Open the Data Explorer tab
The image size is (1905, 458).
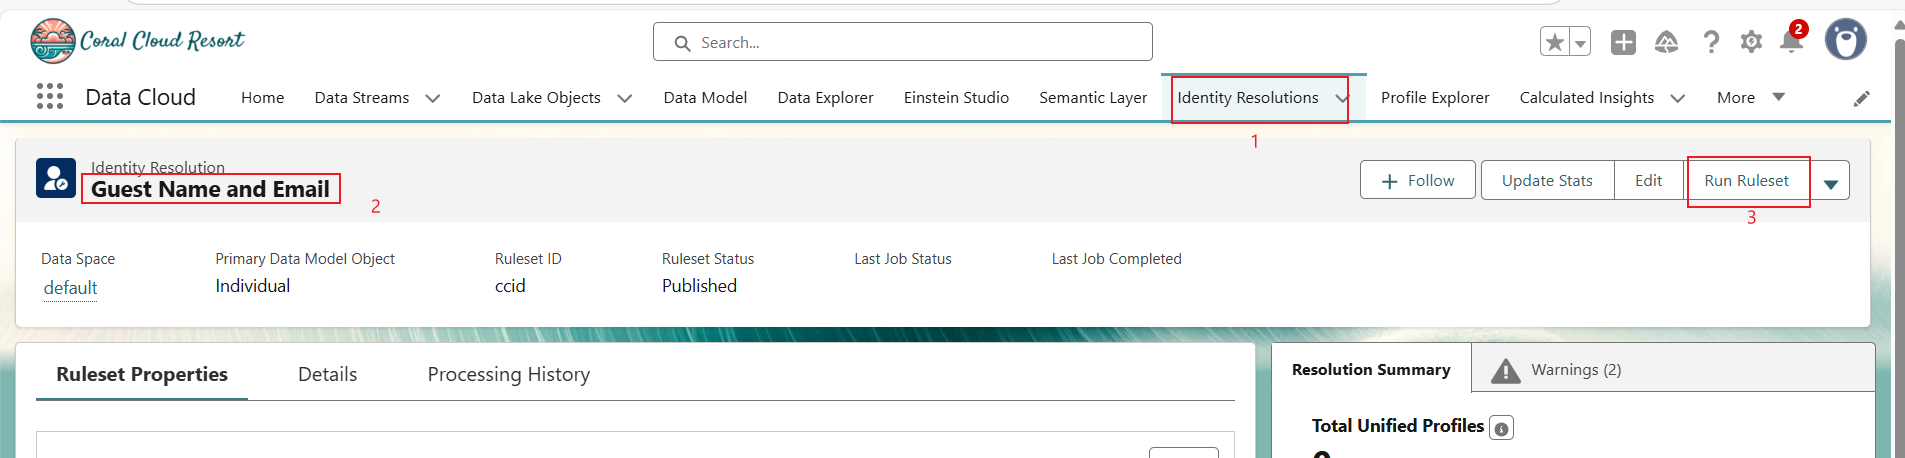coord(825,97)
